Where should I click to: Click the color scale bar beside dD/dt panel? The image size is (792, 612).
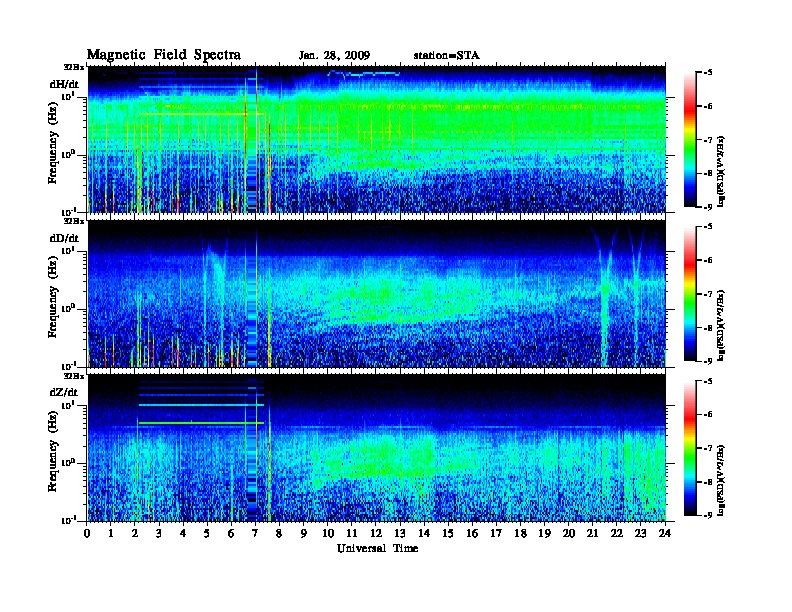(x=690, y=293)
